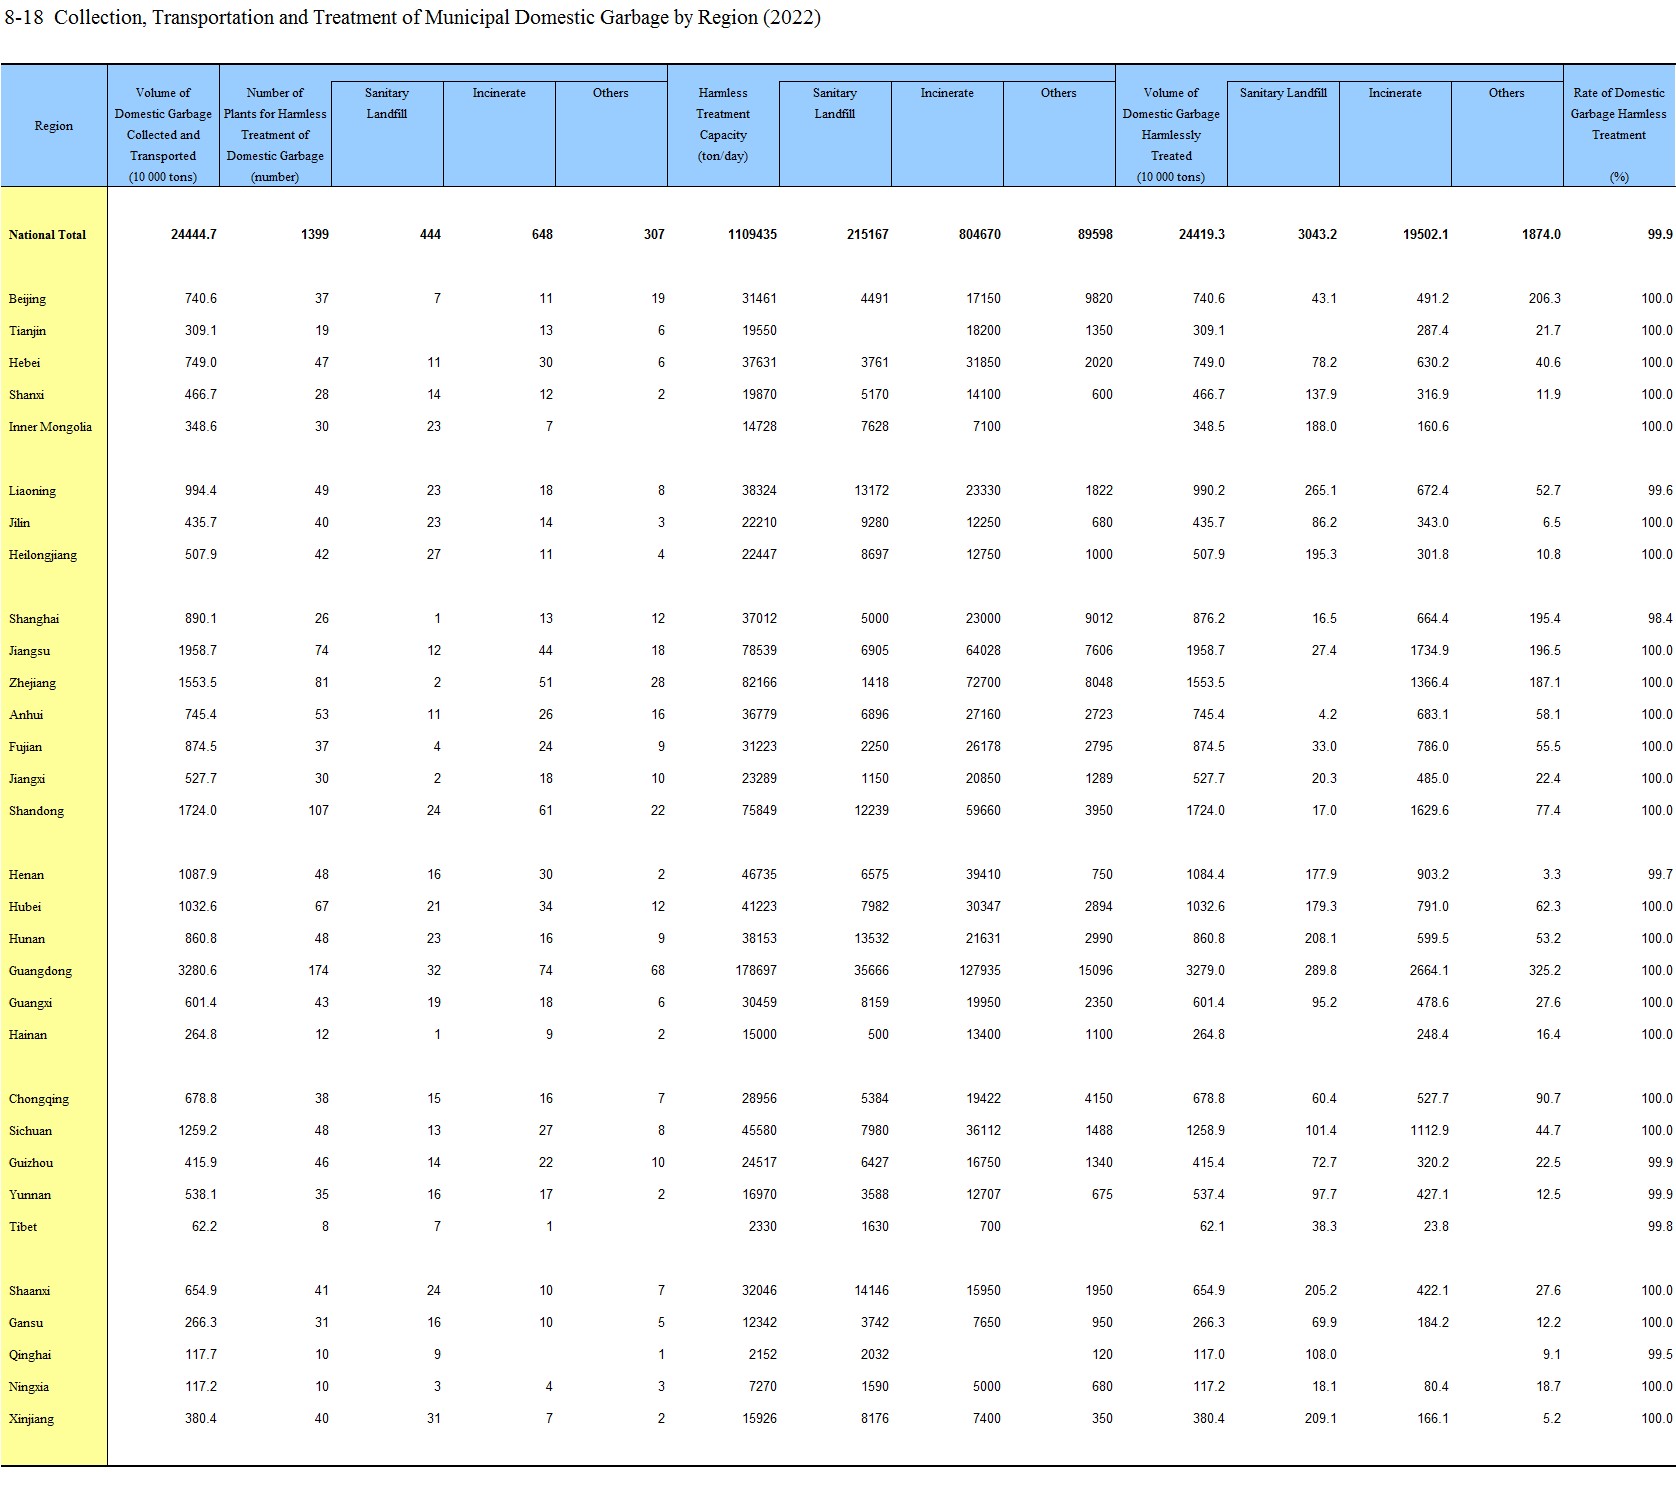This screenshot has width=1676, height=1499.
Task: Select Guangdong plant count 174
Action: [318, 971]
